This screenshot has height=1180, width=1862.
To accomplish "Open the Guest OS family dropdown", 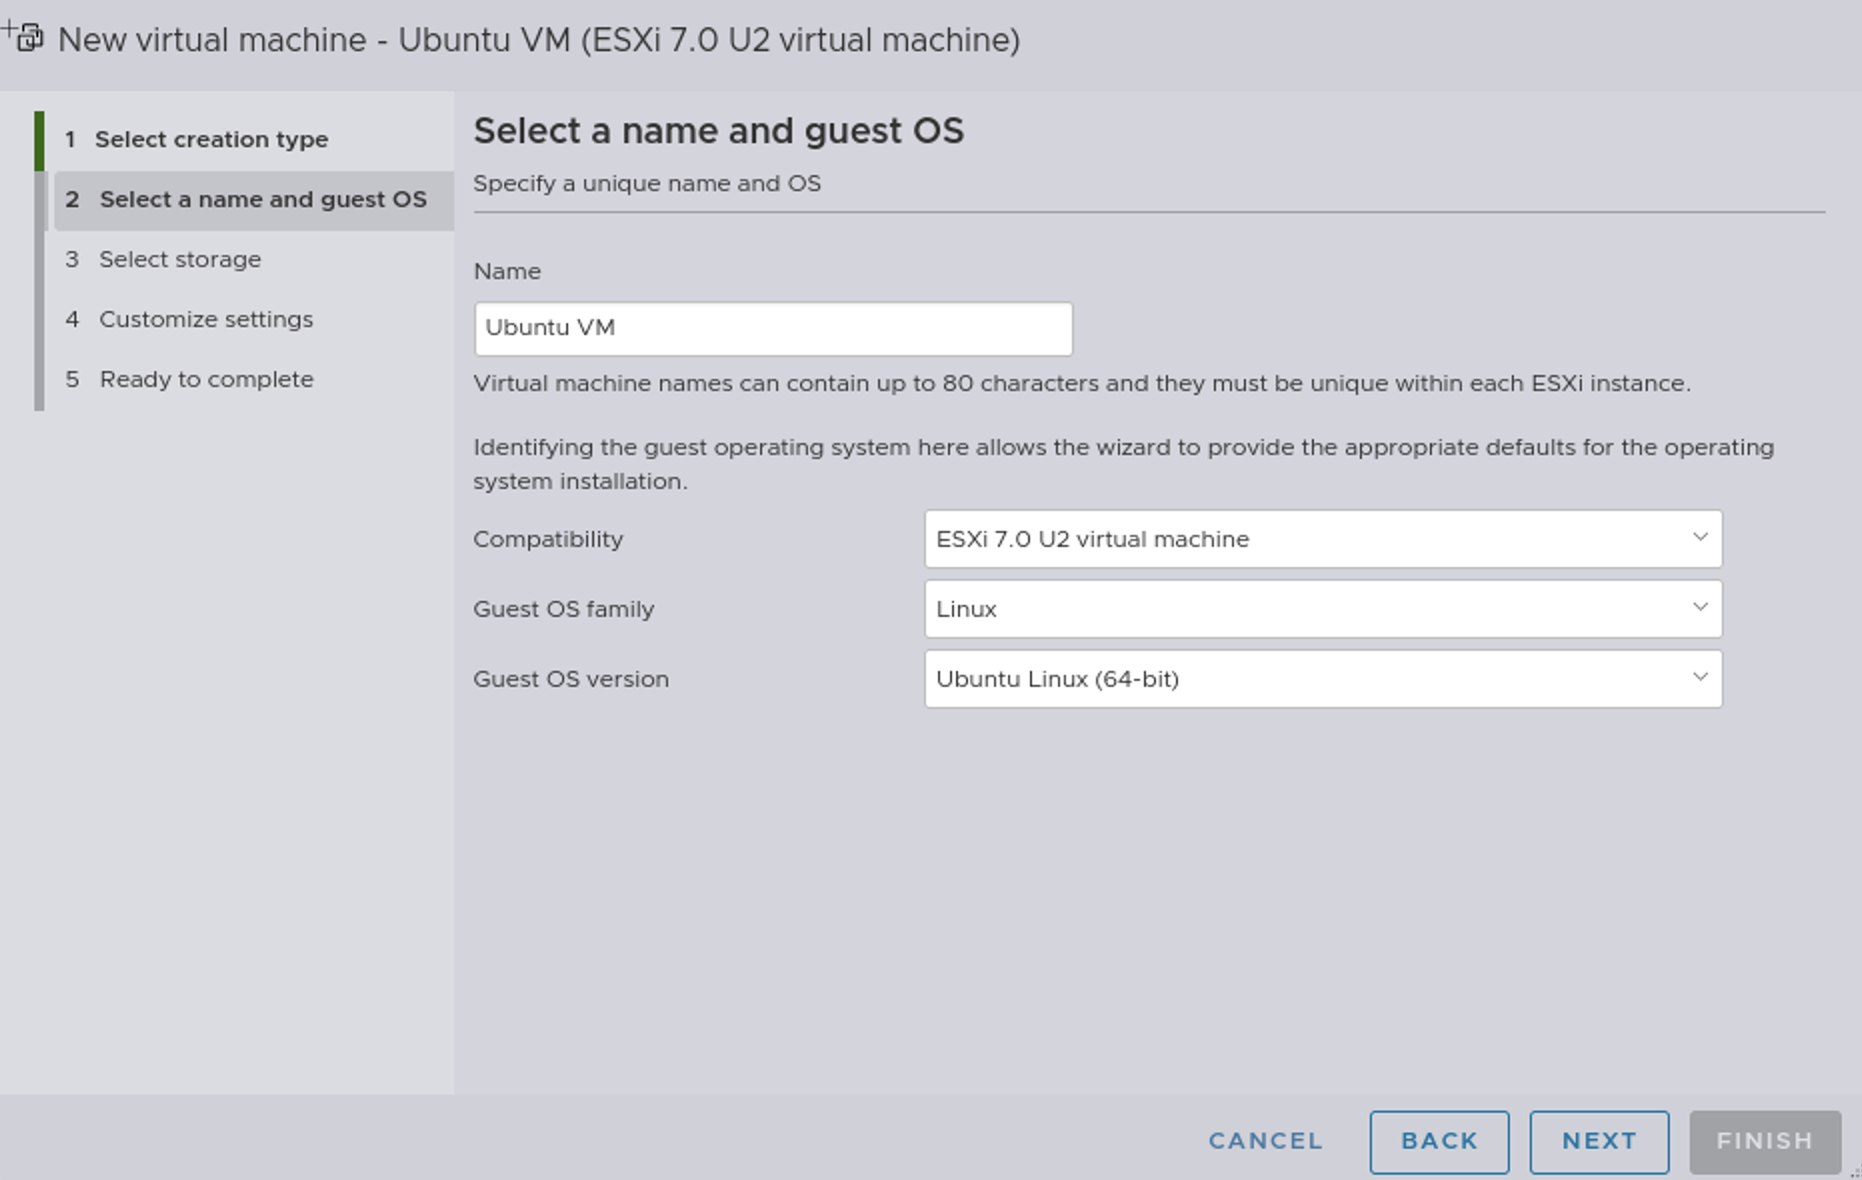I will tap(1322, 609).
